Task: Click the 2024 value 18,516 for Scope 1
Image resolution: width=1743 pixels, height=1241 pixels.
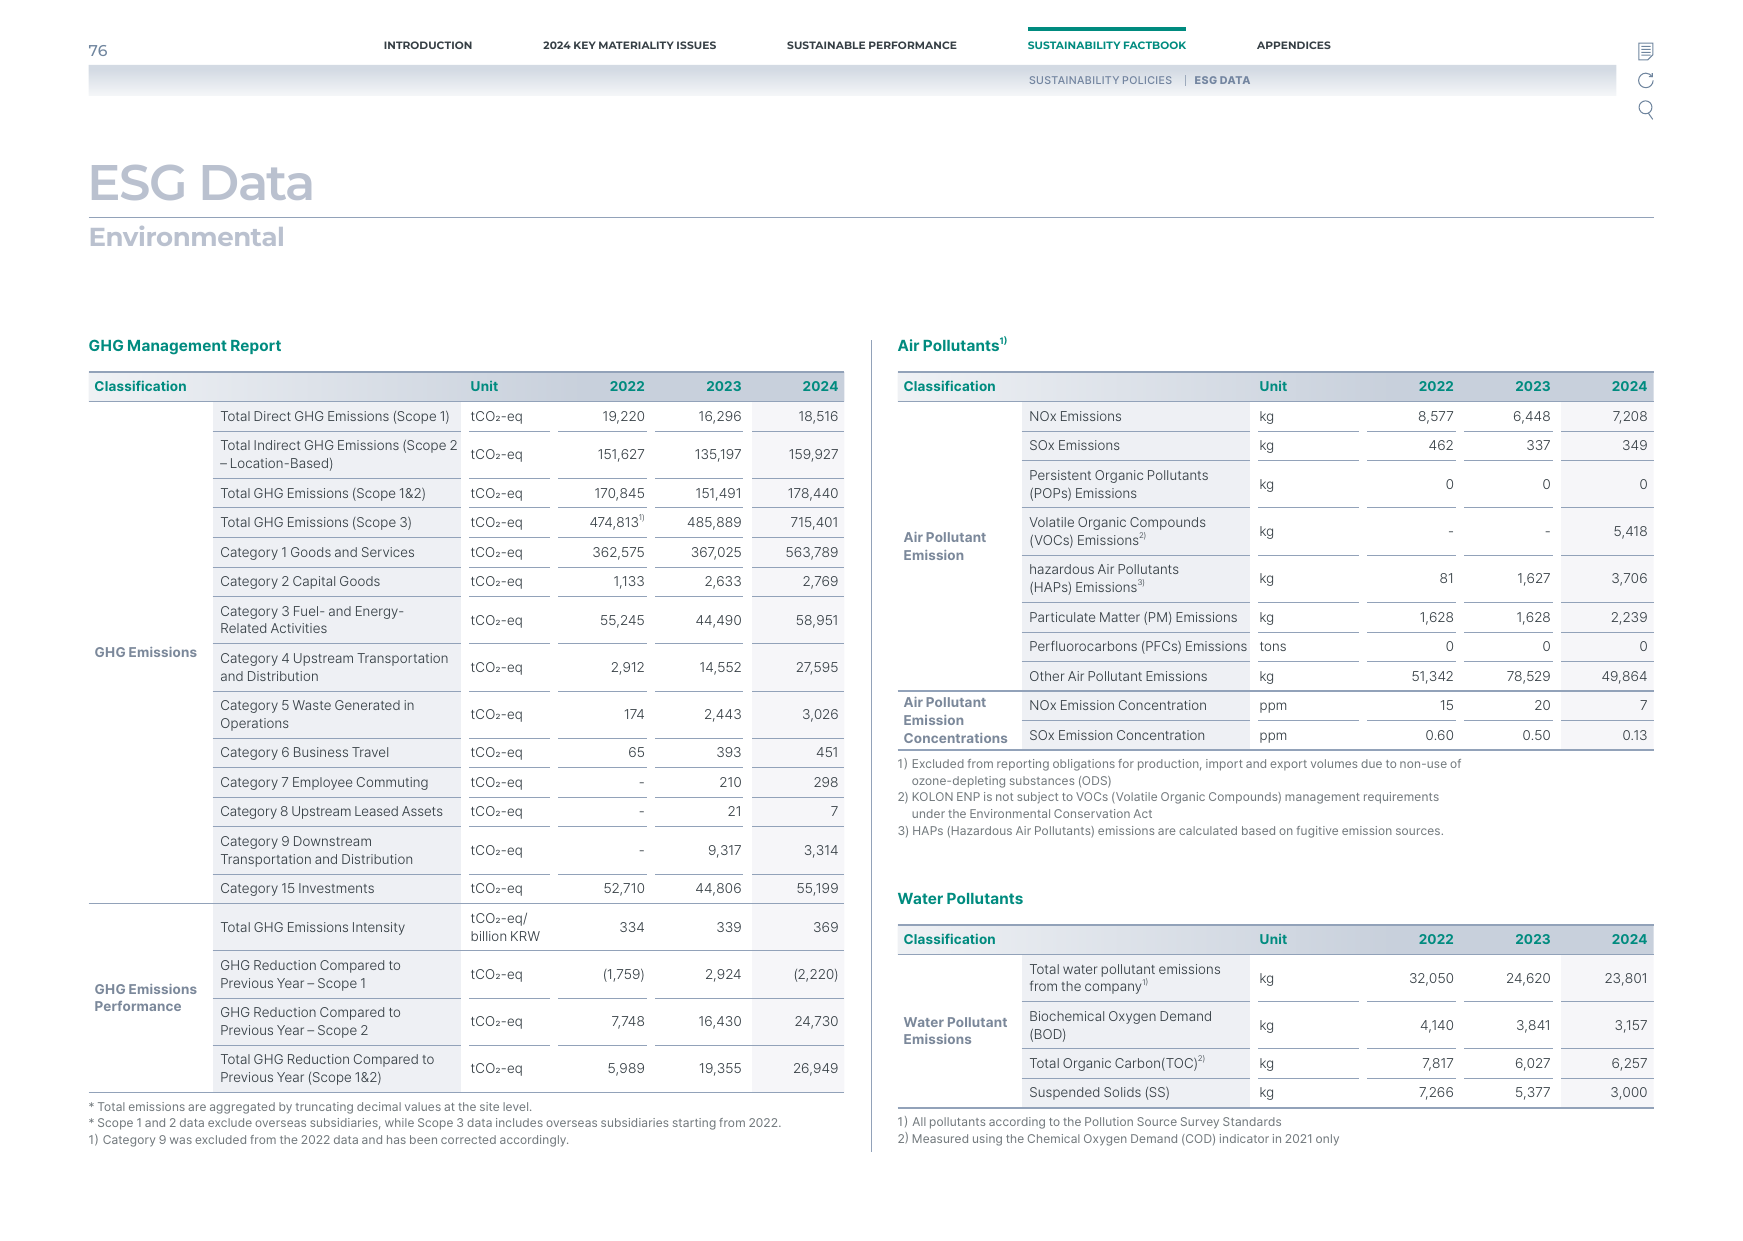Action: pos(818,417)
